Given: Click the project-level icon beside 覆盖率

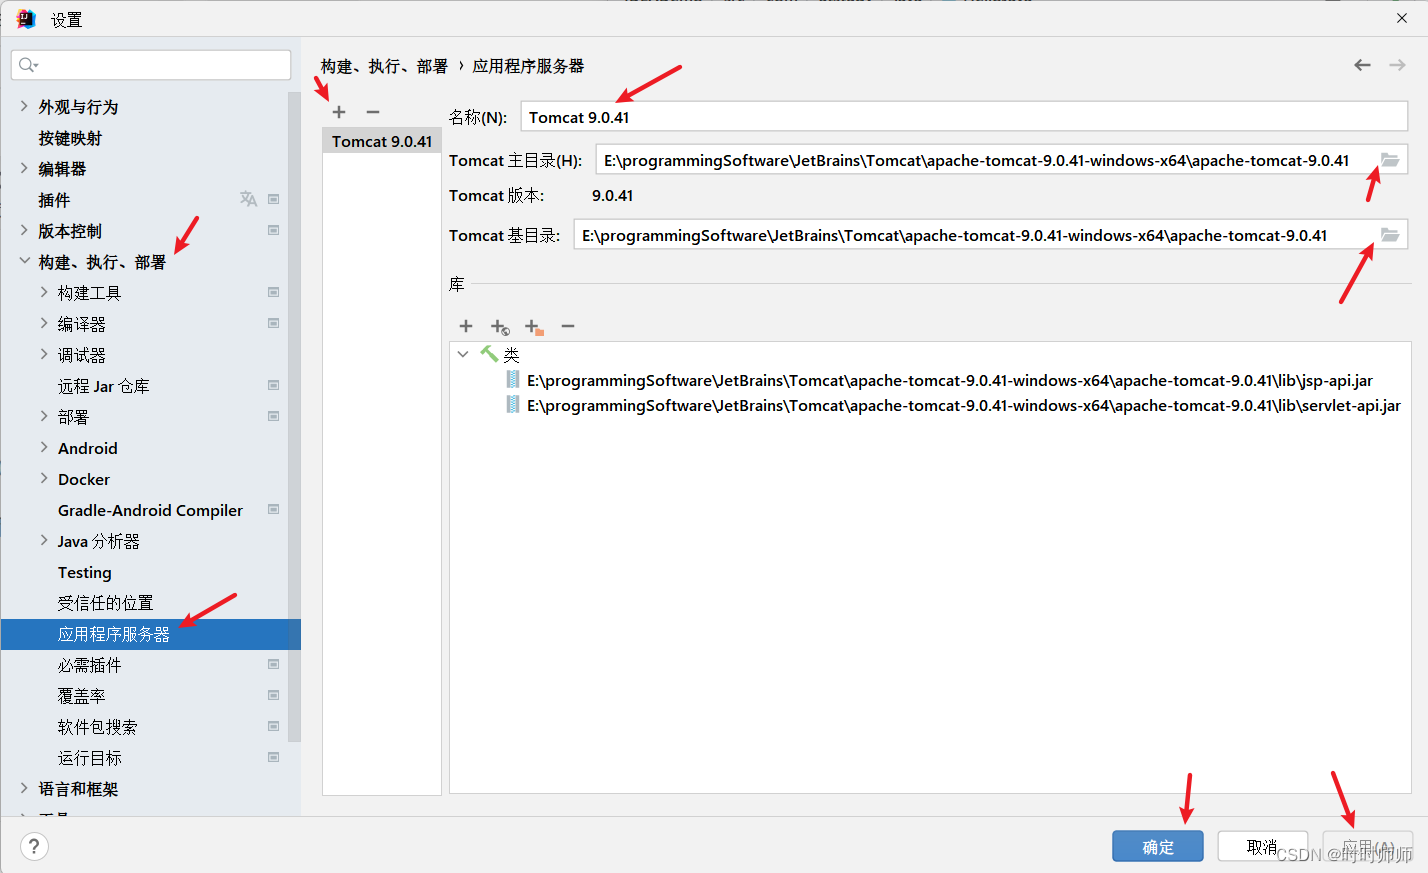Looking at the screenshot, I should tap(273, 695).
